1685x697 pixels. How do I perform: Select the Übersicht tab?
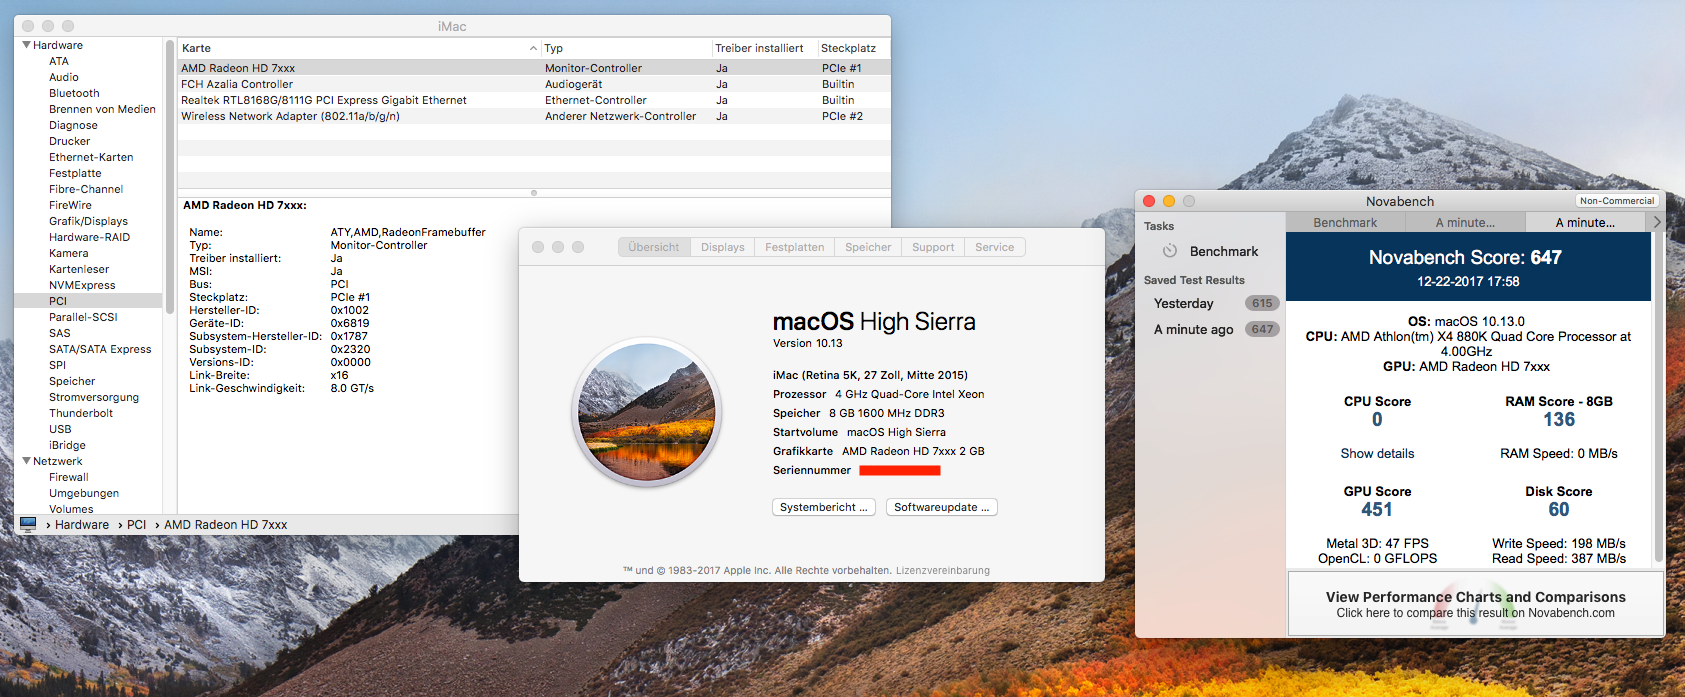point(654,247)
